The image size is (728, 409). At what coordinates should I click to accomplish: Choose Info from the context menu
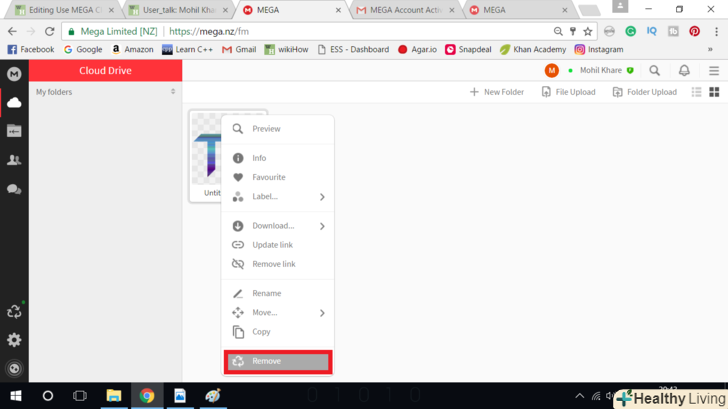[x=278, y=158]
